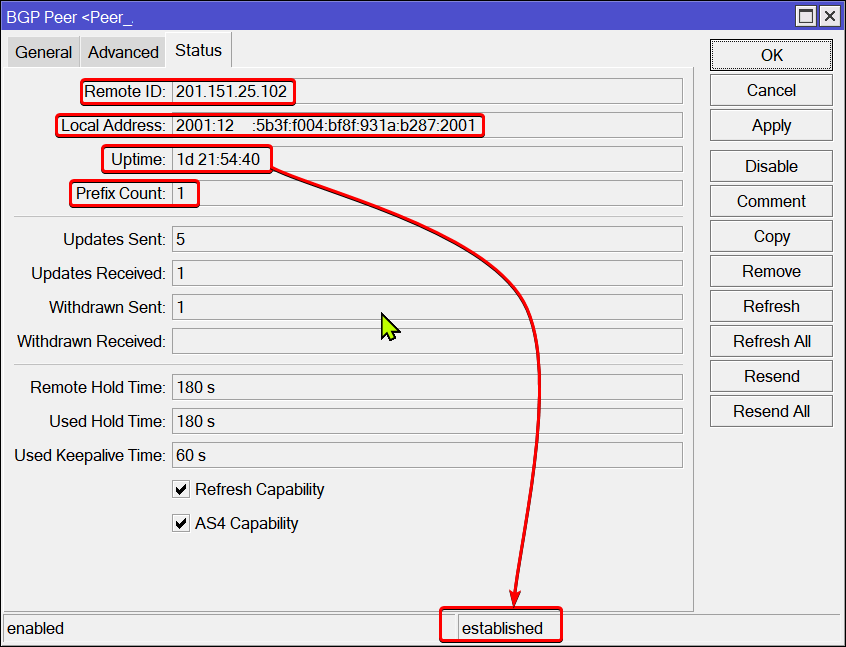Resend routes to this peer
This screenshot has height=647, width=846.
(771, 376)
